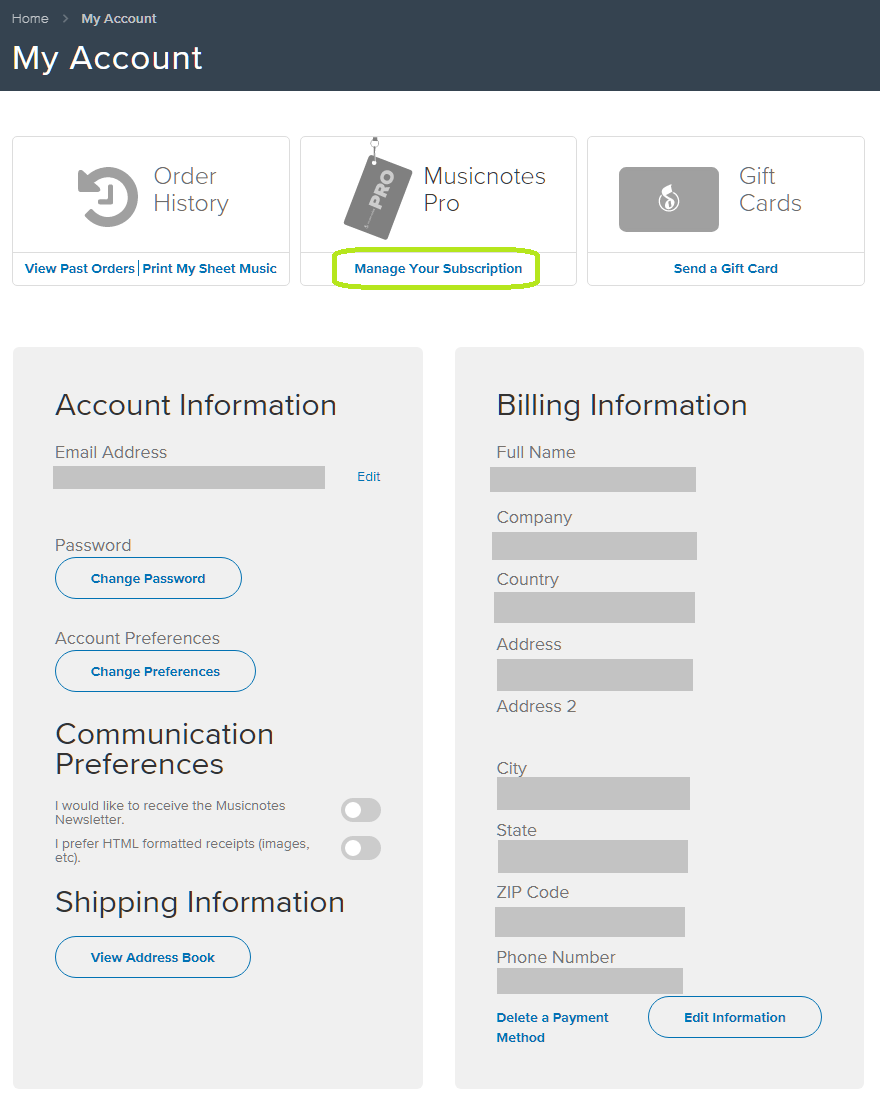Click the Email Address field
Viewport: 882px width, 1110px height.
click(189, 477)
